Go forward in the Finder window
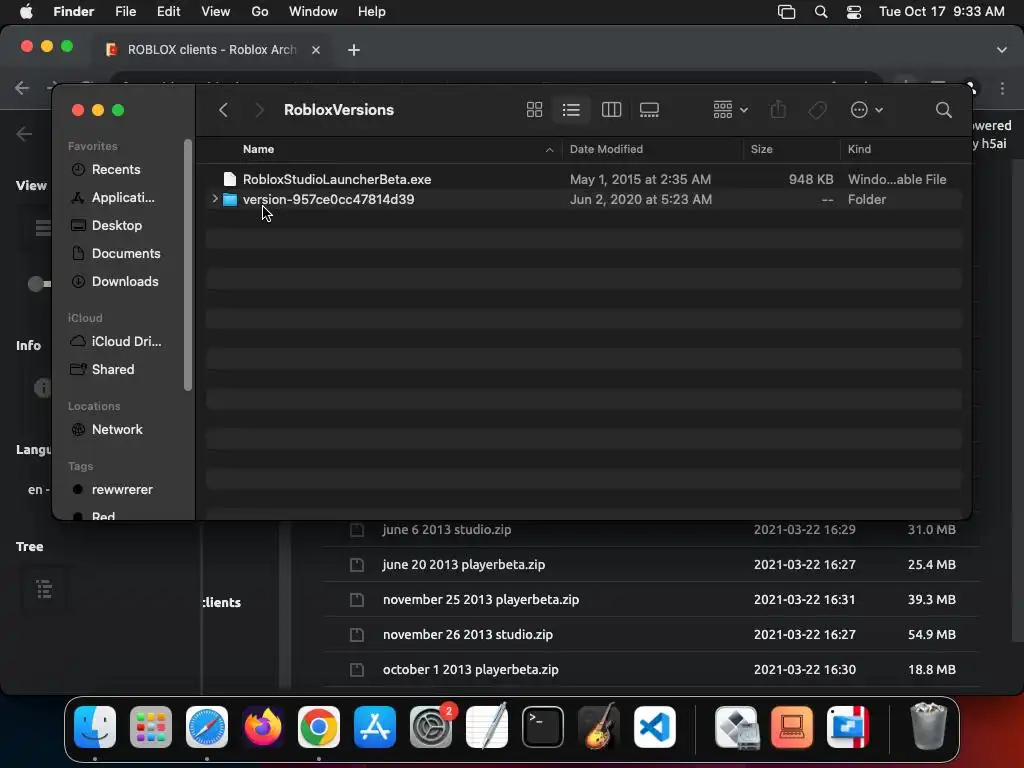This screenshot has width=1024, height=768. (x=259, y=110)
